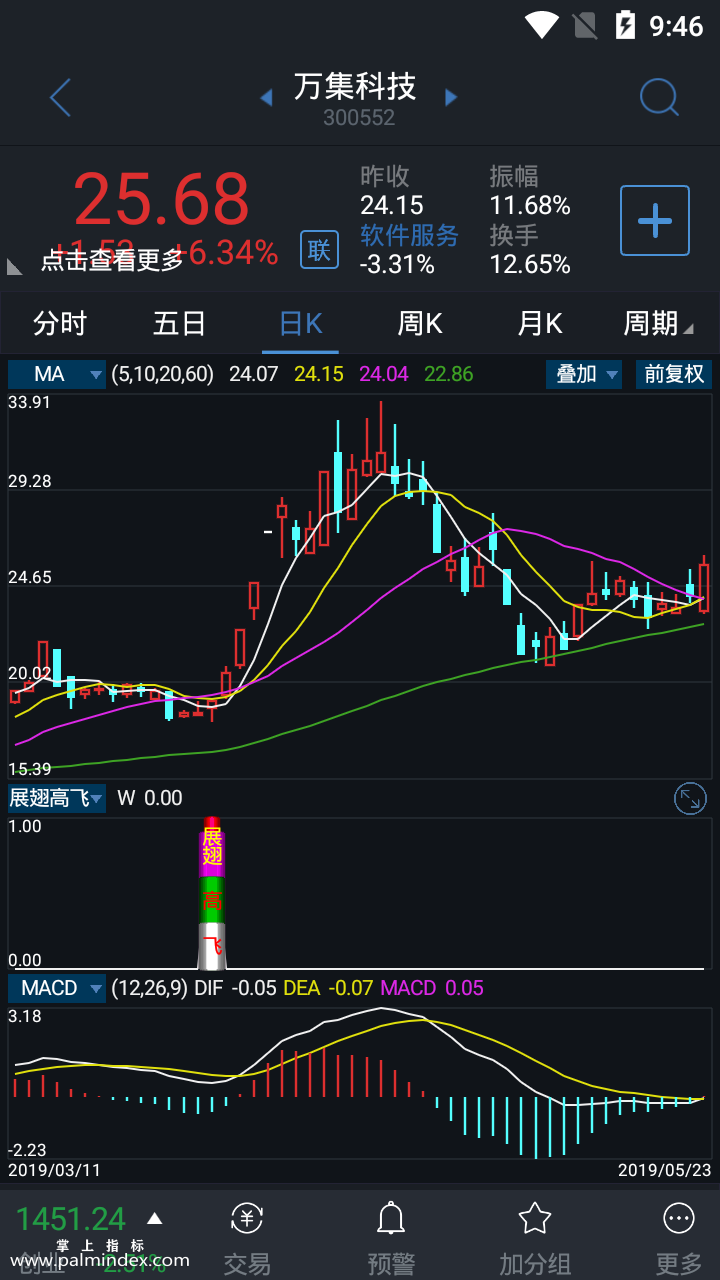This screenshot has height=1280, width=720.
Task: Open the 周期 period dropdown
Action: (x=658, y=324)
